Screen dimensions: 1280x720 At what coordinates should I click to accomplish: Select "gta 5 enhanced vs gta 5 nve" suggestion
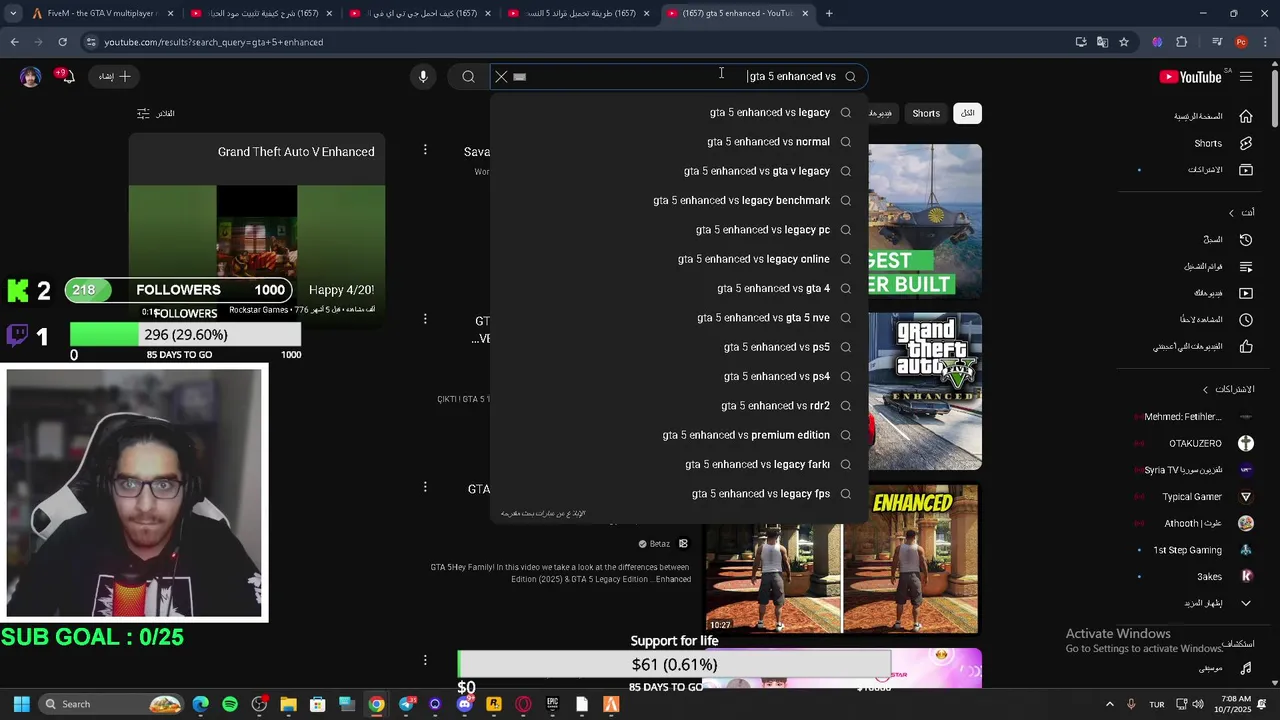(x=679, y=318)
